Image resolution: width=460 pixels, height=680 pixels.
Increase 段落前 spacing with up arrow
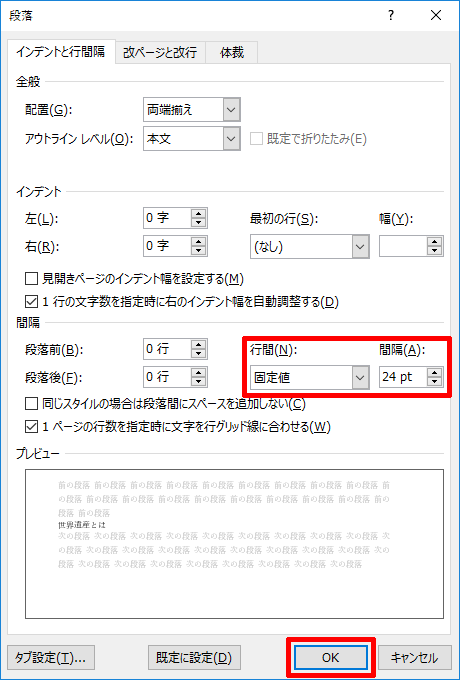199,345
